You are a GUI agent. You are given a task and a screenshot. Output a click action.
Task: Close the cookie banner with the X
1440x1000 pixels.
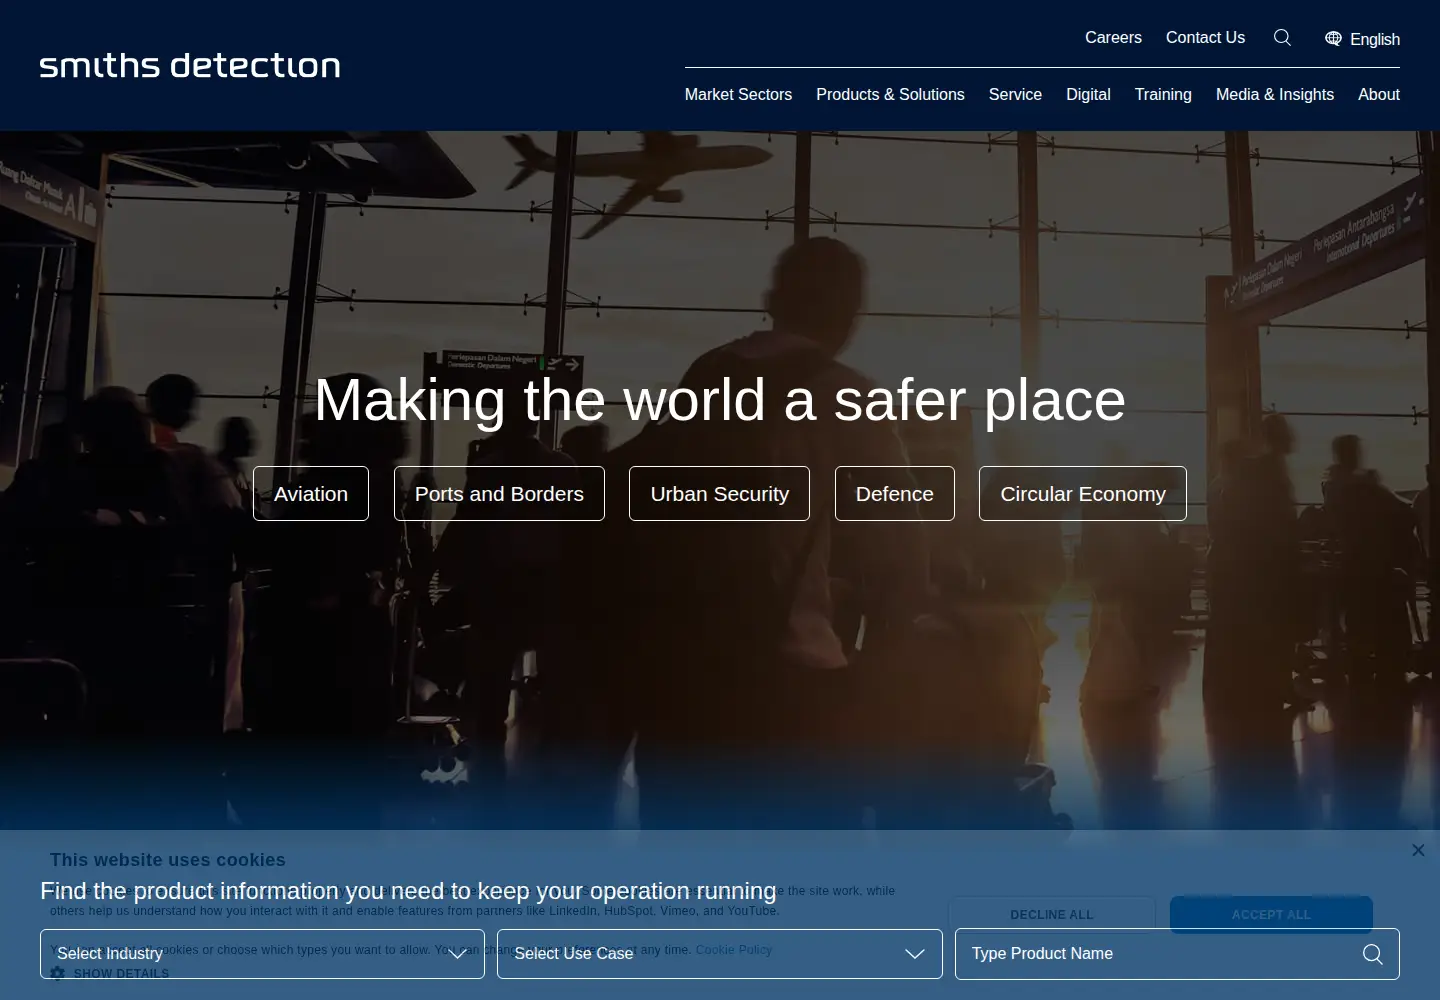[1418, 850]
